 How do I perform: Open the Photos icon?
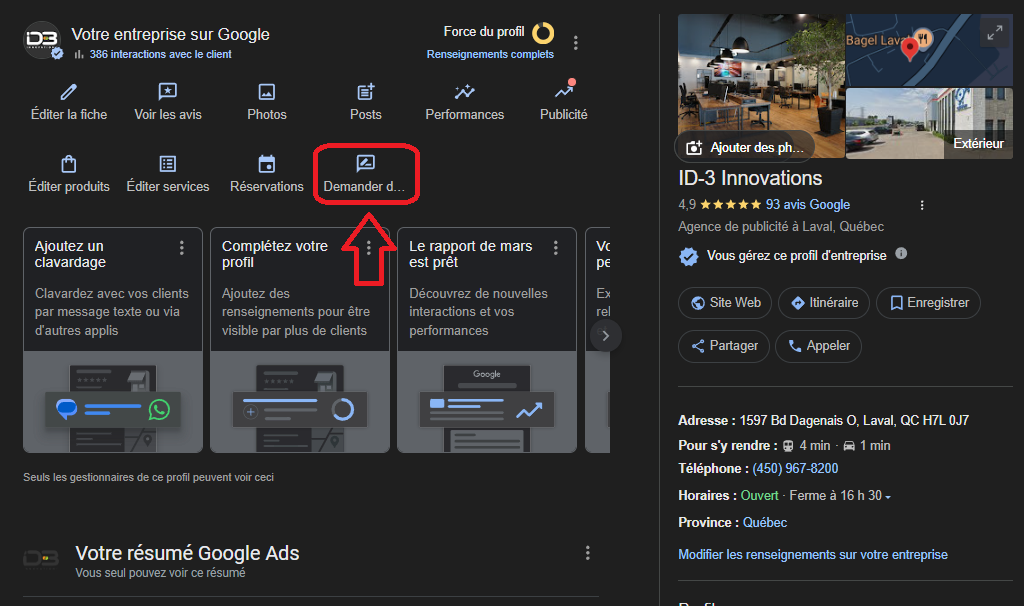267,93
